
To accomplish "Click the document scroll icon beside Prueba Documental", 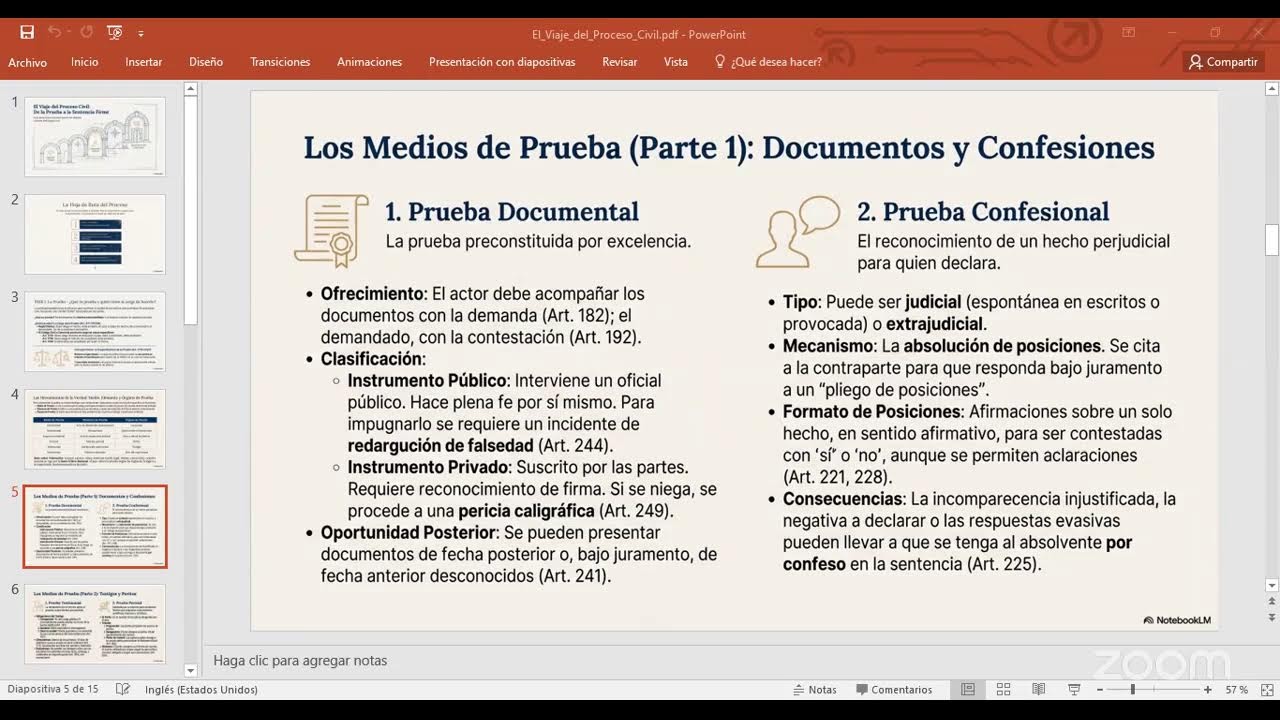I will (331, 231).
